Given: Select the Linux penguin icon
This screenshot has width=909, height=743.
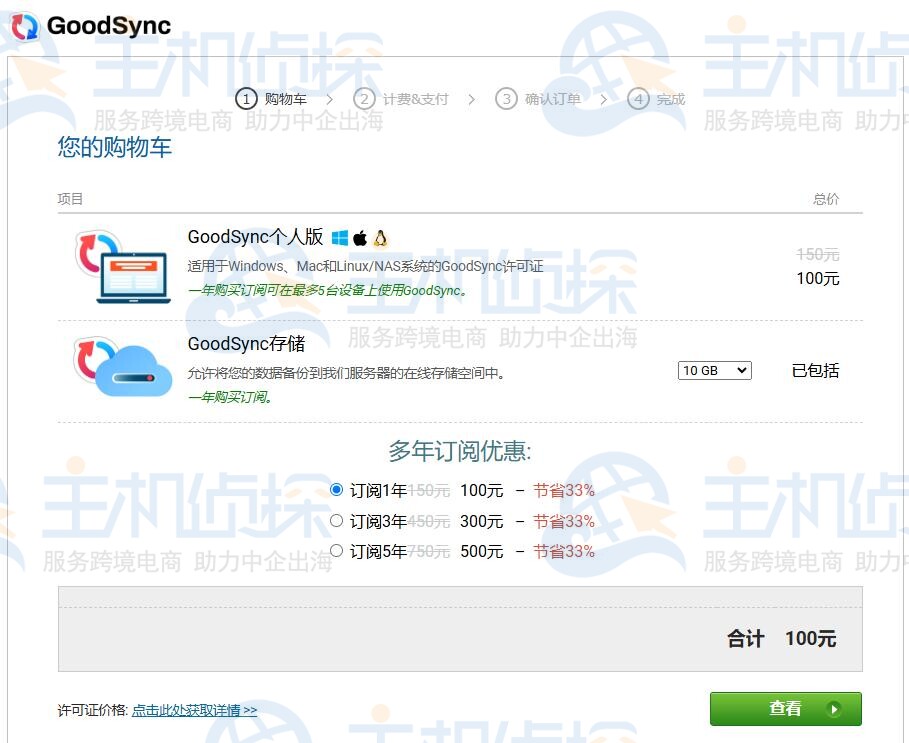Looking at the screenshot, I should tap(380, 237).
